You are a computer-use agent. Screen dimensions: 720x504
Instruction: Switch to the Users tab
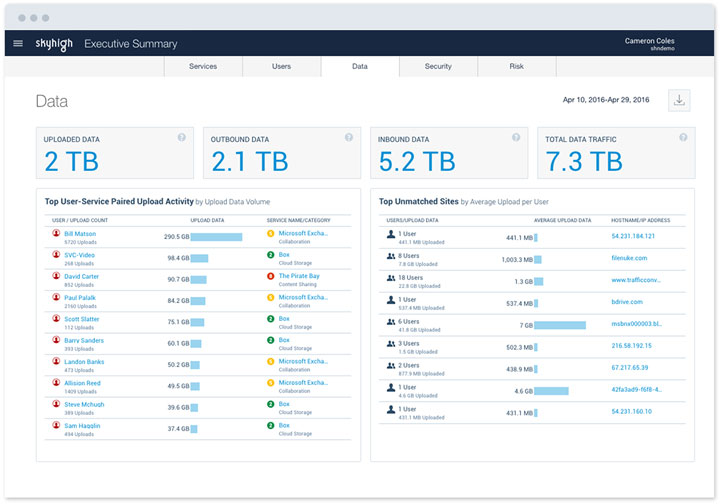point(281,66)
